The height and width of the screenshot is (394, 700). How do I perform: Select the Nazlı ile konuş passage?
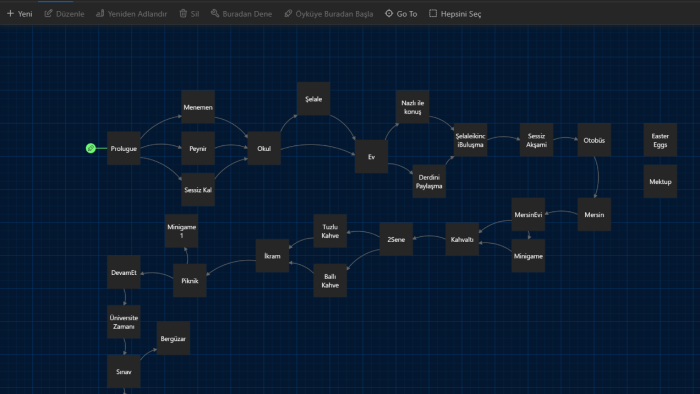pyautogui.click(x=412, y=107)
